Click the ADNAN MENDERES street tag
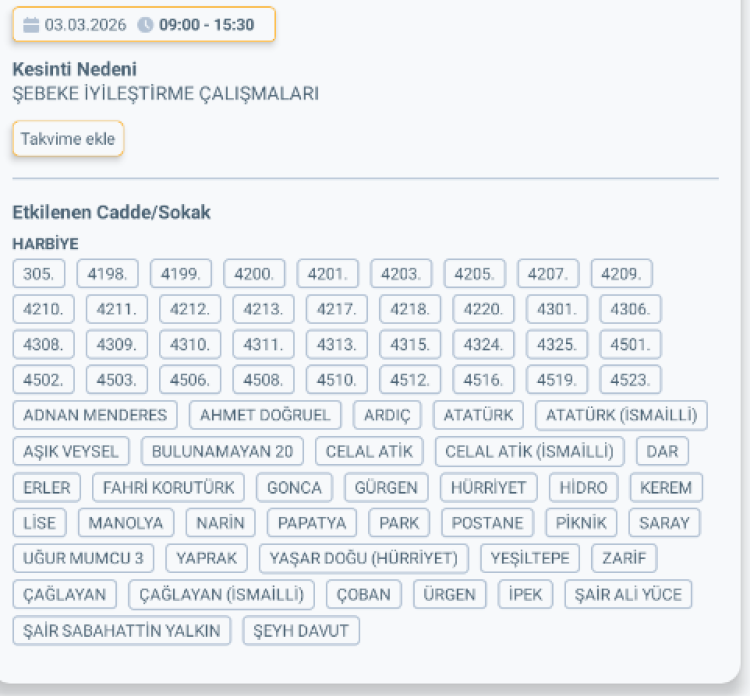 [95, 415]
